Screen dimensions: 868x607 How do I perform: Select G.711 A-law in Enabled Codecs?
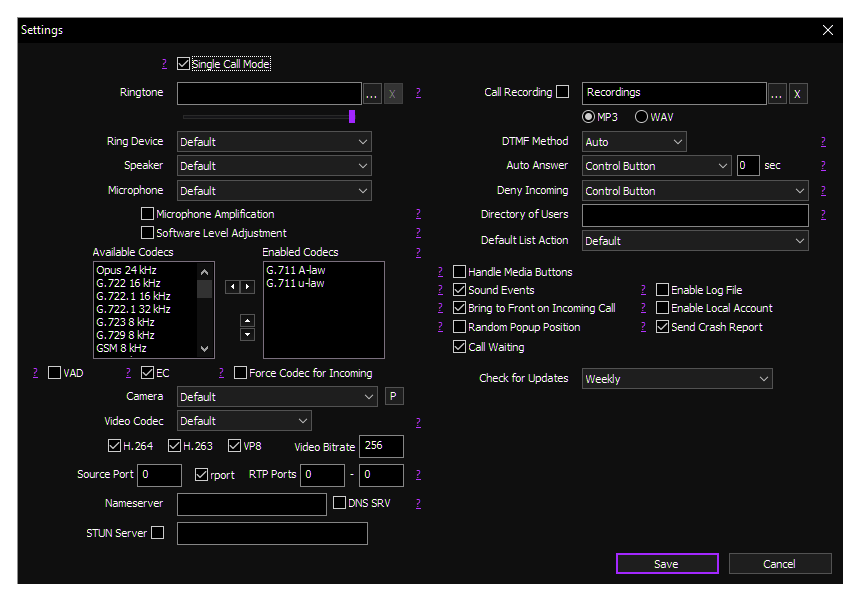(x=295, y=270)
